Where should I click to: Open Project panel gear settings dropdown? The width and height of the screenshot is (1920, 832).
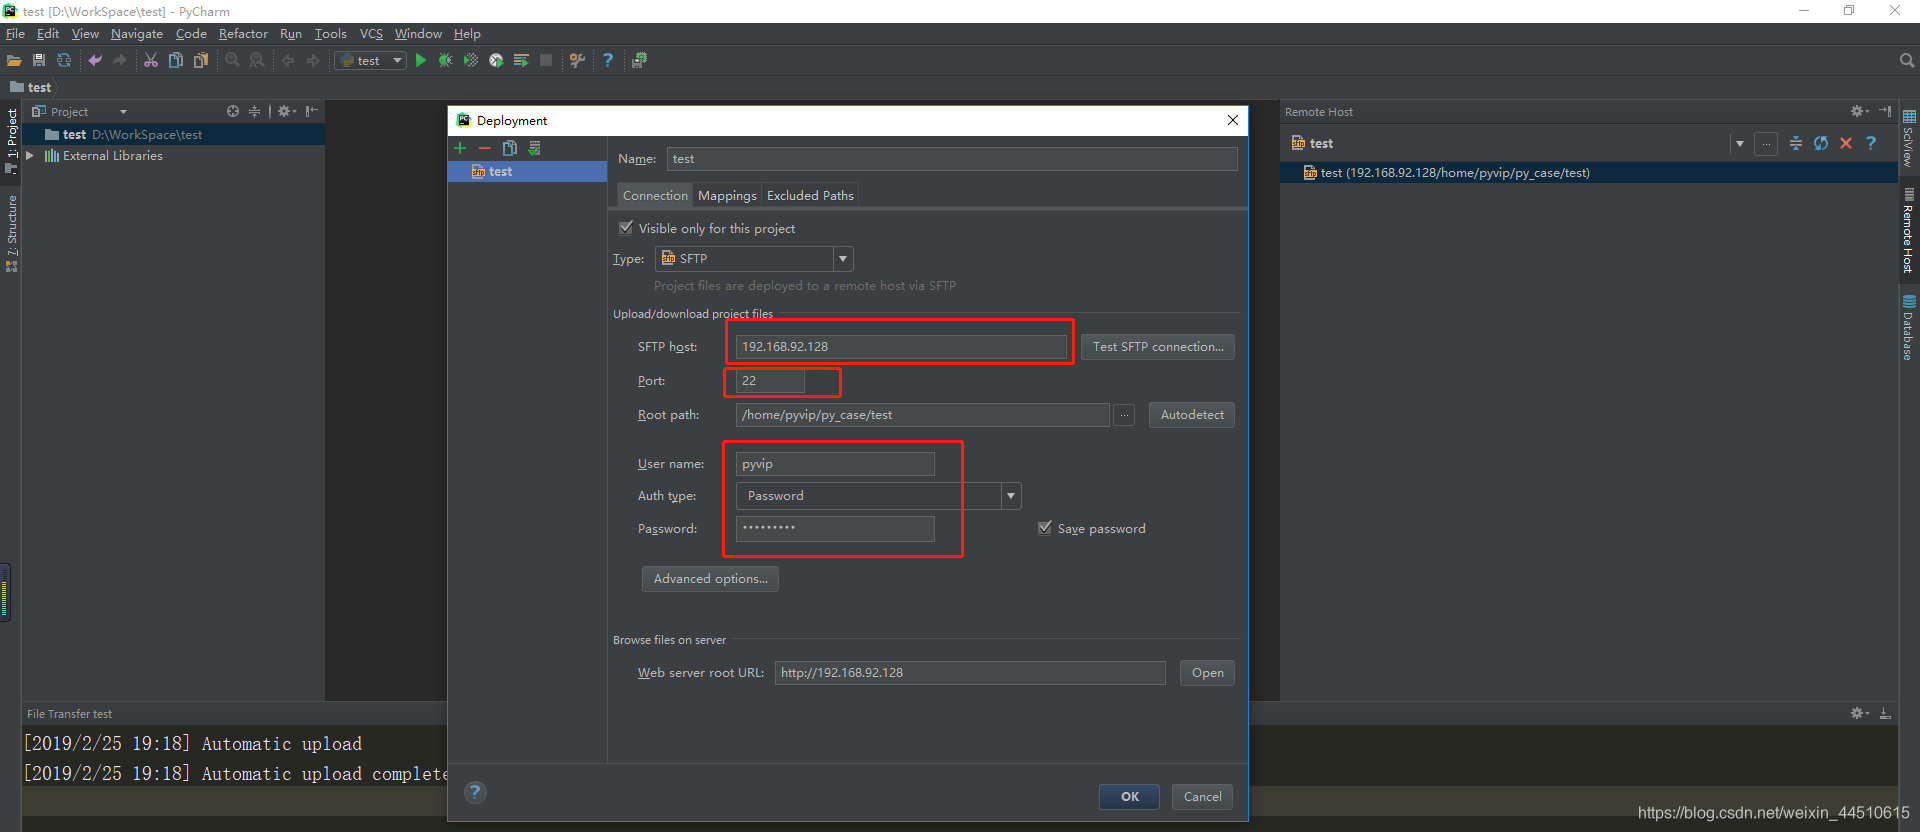[287, 111]
